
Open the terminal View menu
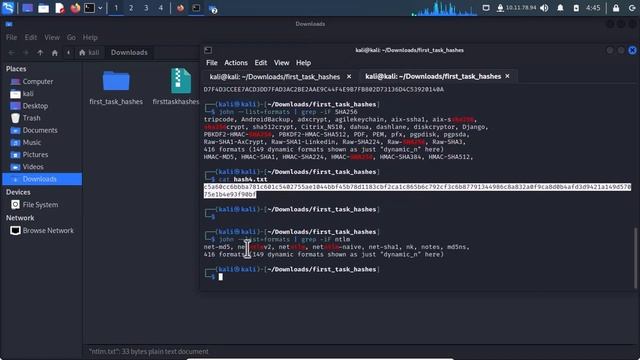coord(281,63)
